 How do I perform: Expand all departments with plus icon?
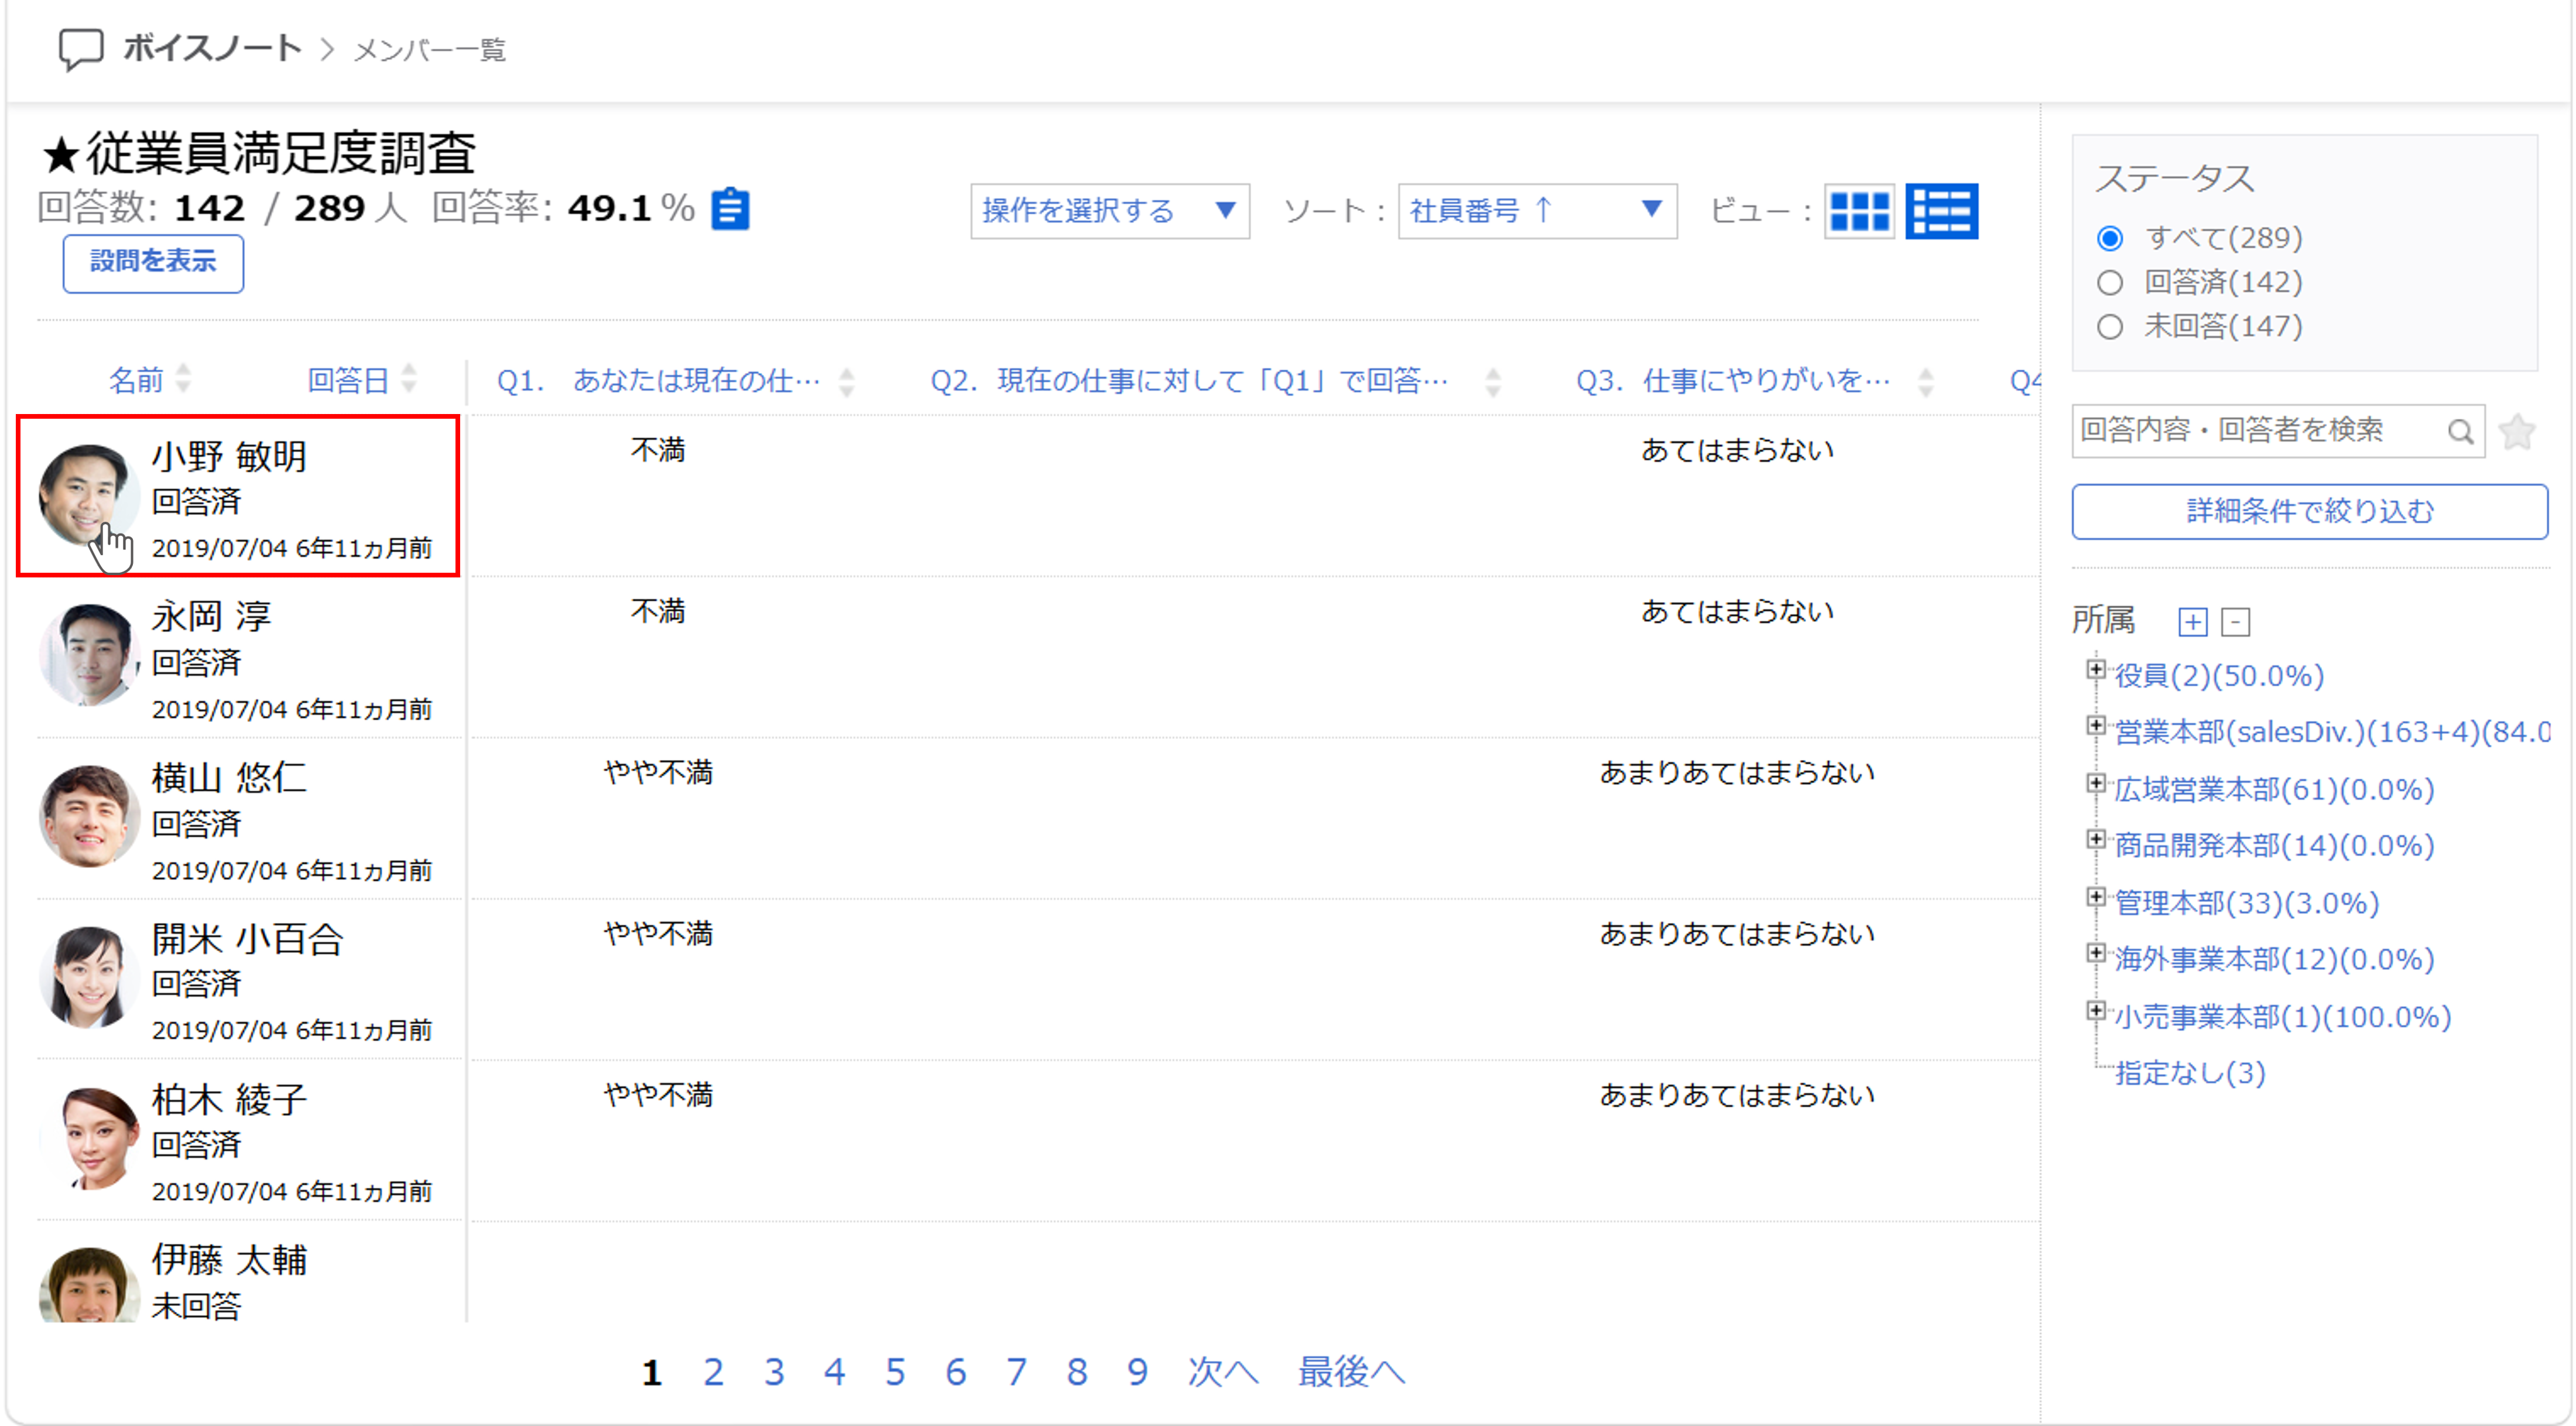[2192, 622]
